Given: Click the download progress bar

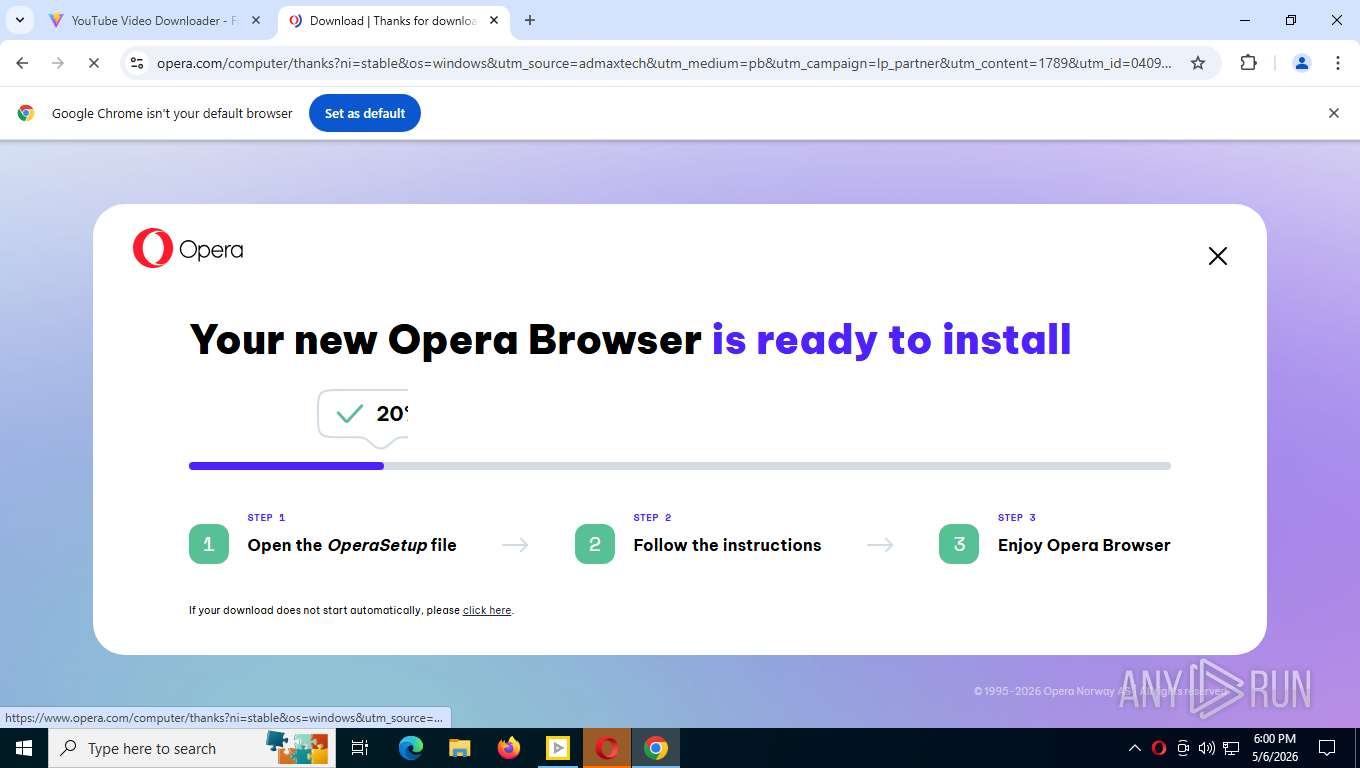Looking at the screenshot, I should [680, 466].
